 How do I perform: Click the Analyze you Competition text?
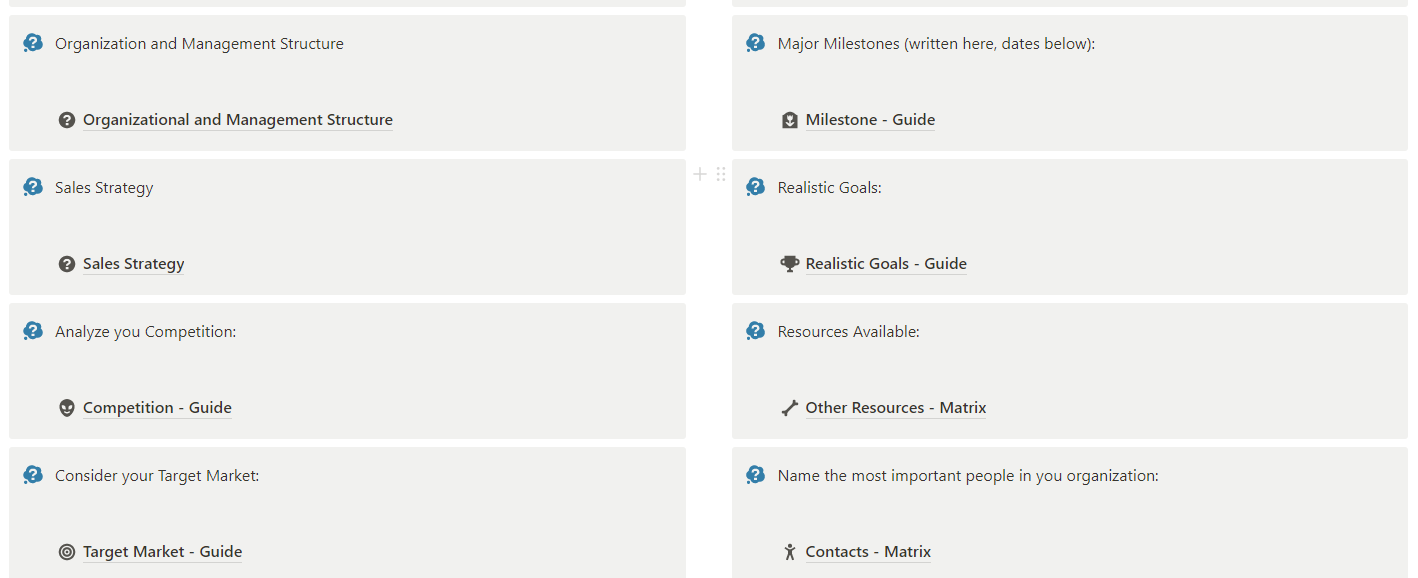tap(146, 332)
